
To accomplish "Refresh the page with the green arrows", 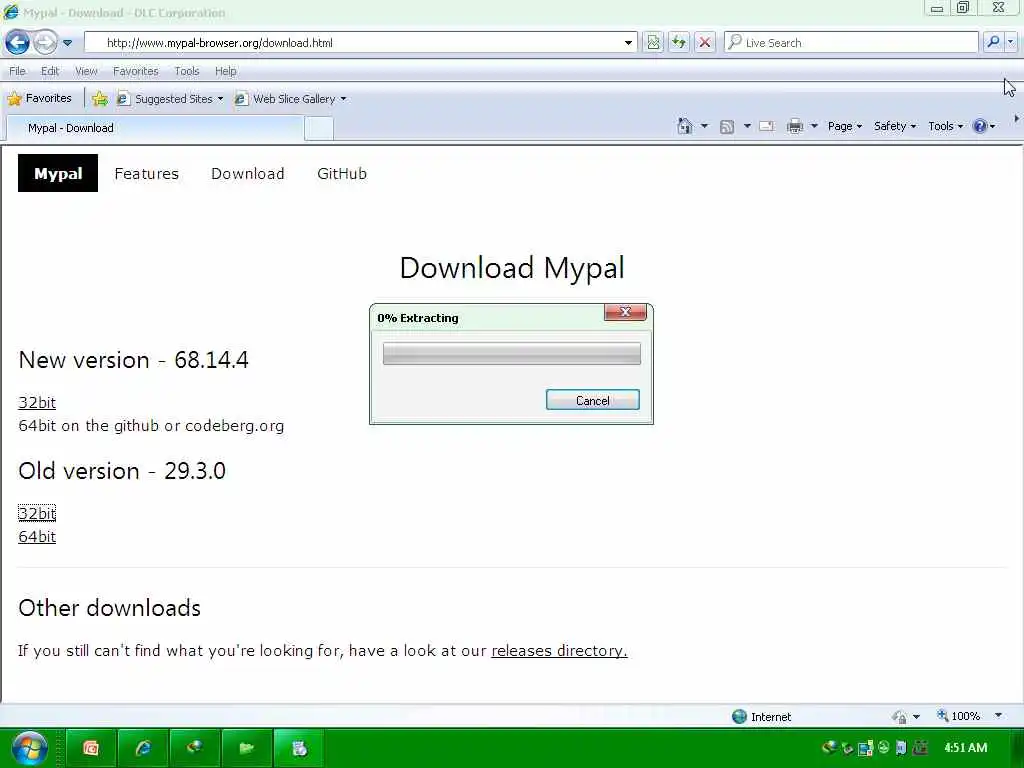I will pos(679,42).
